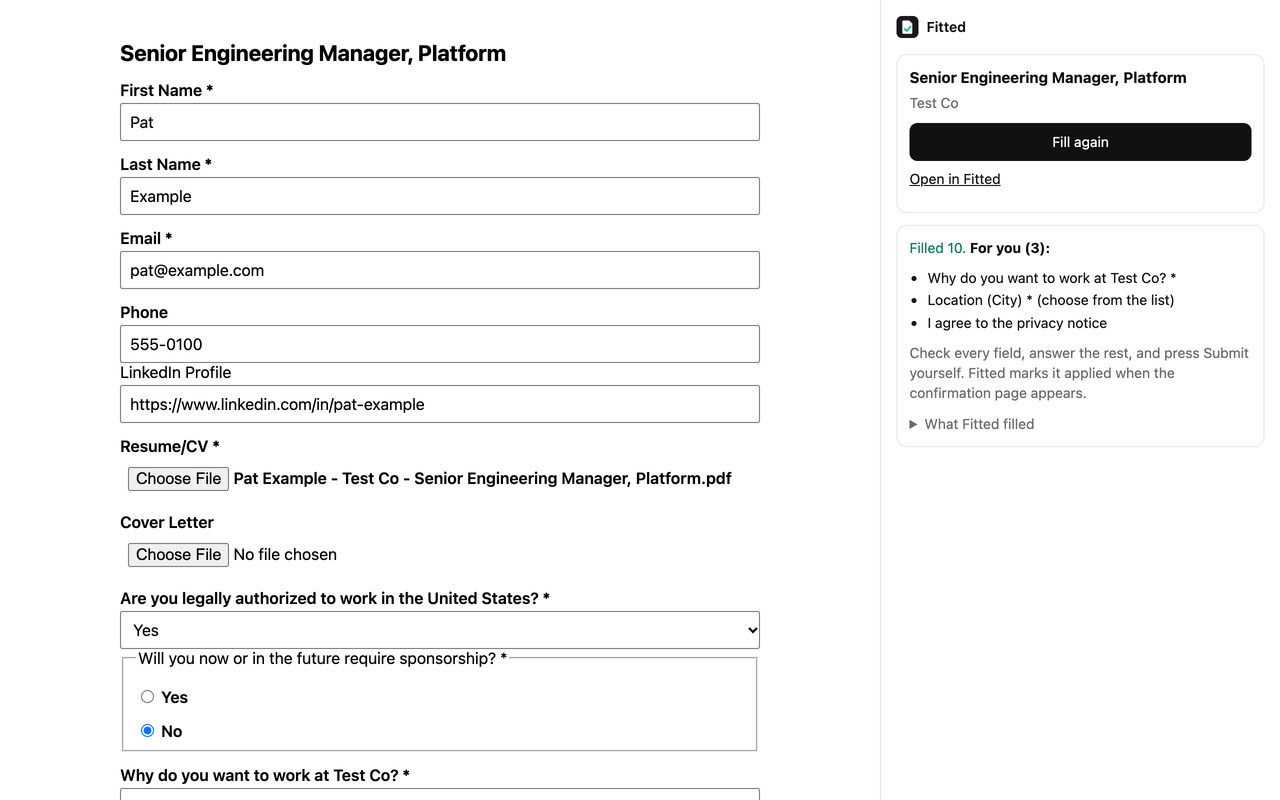Click the attached resume PDF file name
This screenshot has width=1280, height=800.
tap(482, 479)
